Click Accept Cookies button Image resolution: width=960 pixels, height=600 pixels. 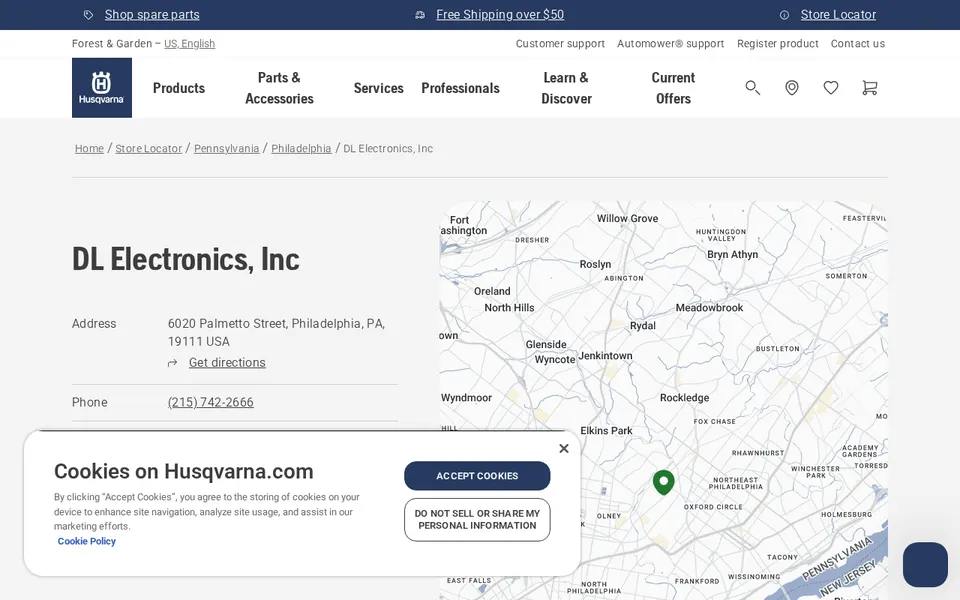coord(477,476)
